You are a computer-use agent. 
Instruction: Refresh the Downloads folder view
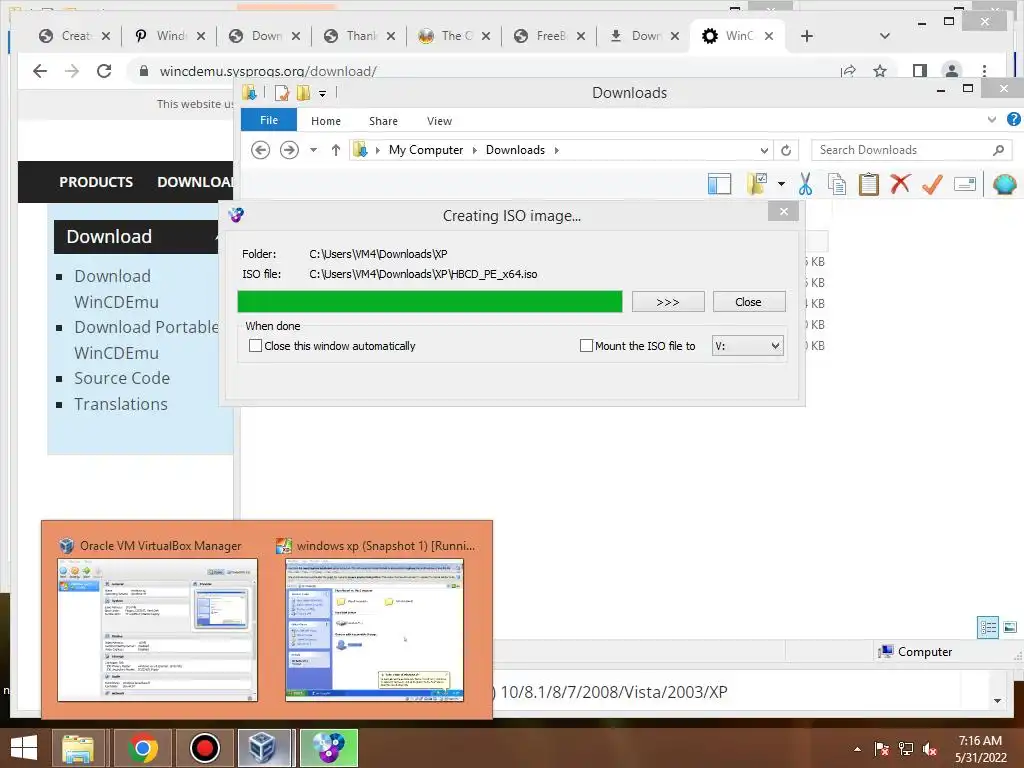pyautogui.click(x=786, y=150)
